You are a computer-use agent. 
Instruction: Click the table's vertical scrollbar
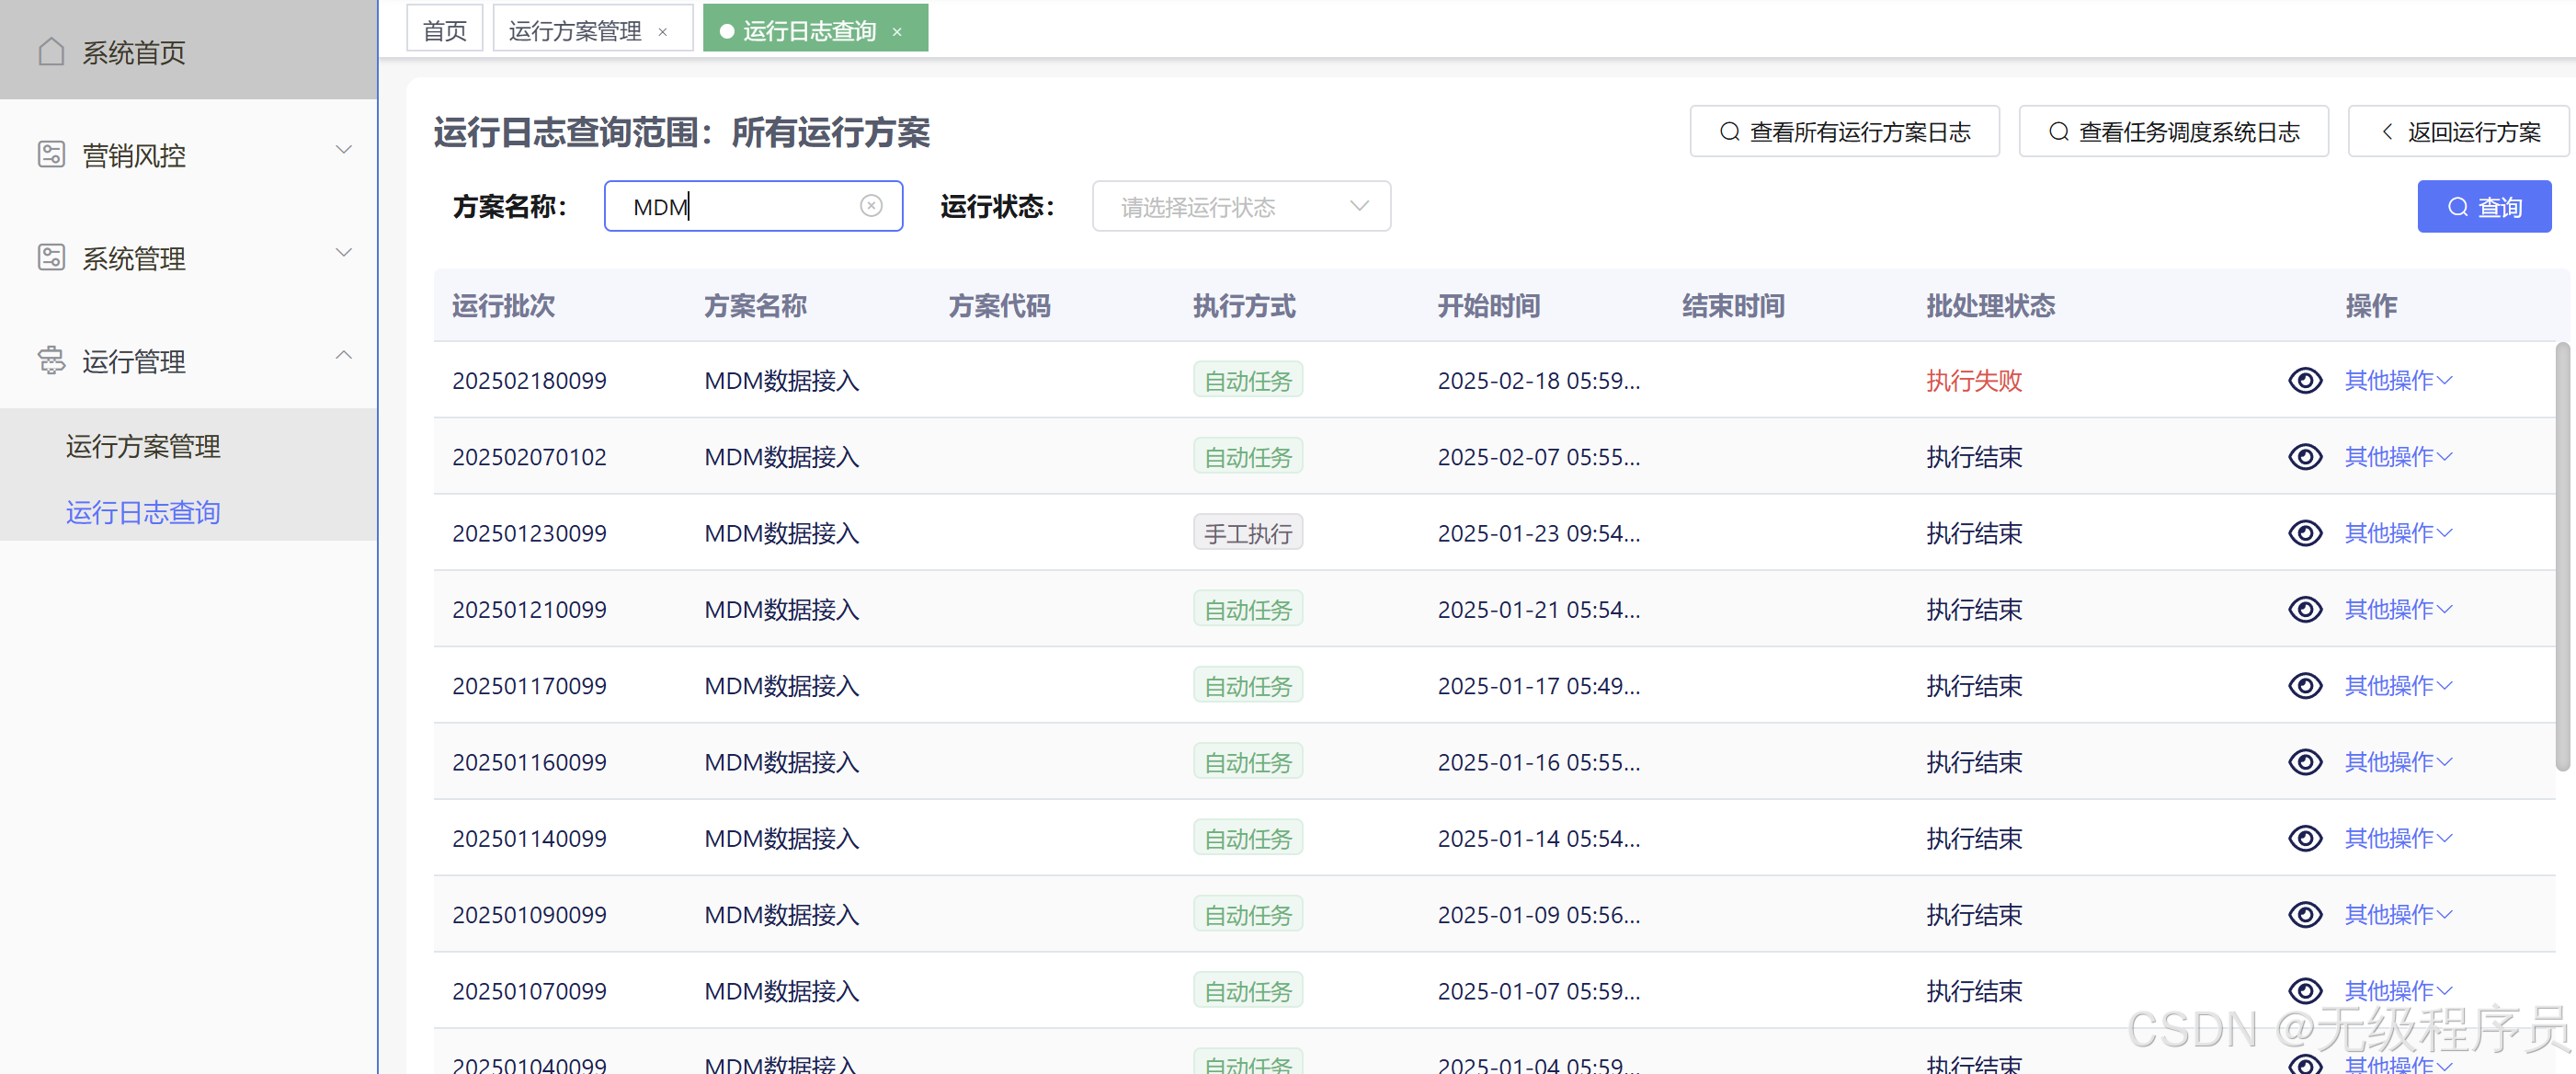(x=2562, y=556)
